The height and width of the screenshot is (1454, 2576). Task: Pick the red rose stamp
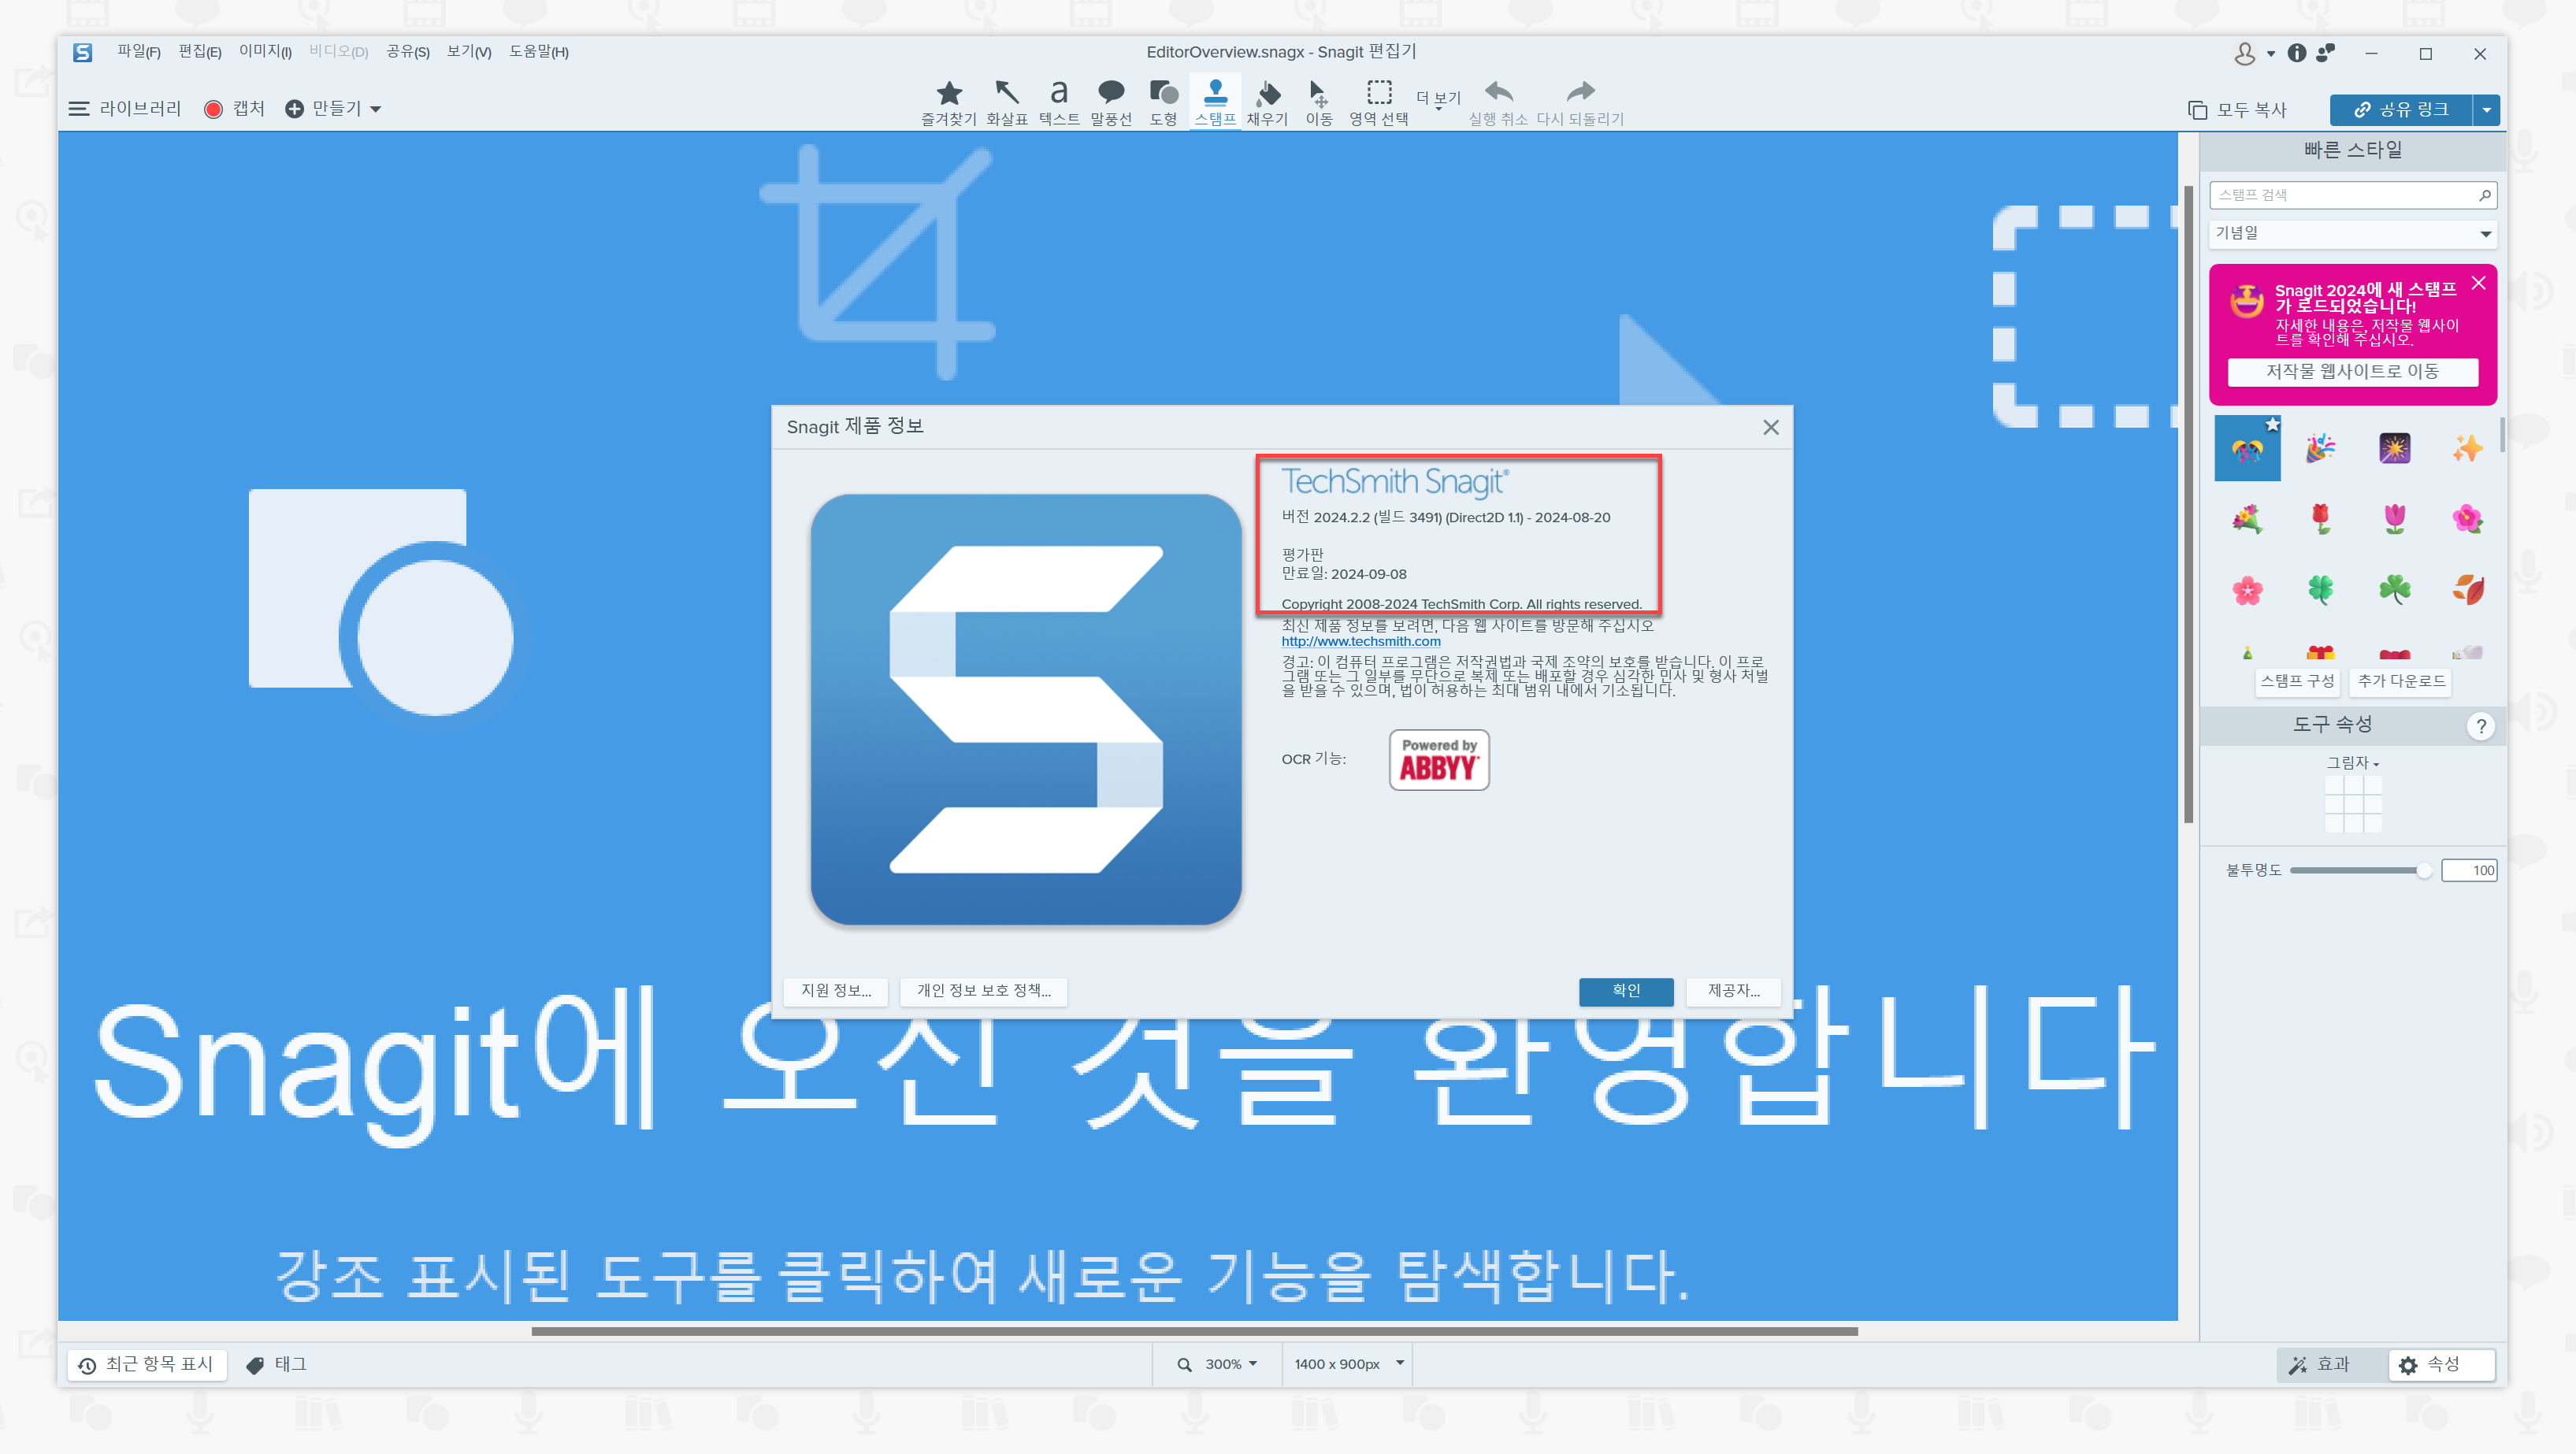click(x=2320, y=519)
